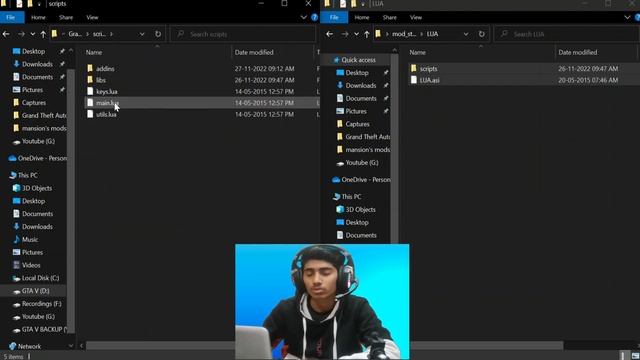Click scripts window horizontal scrollbar
640x360 pixels.
click(160, 346)
